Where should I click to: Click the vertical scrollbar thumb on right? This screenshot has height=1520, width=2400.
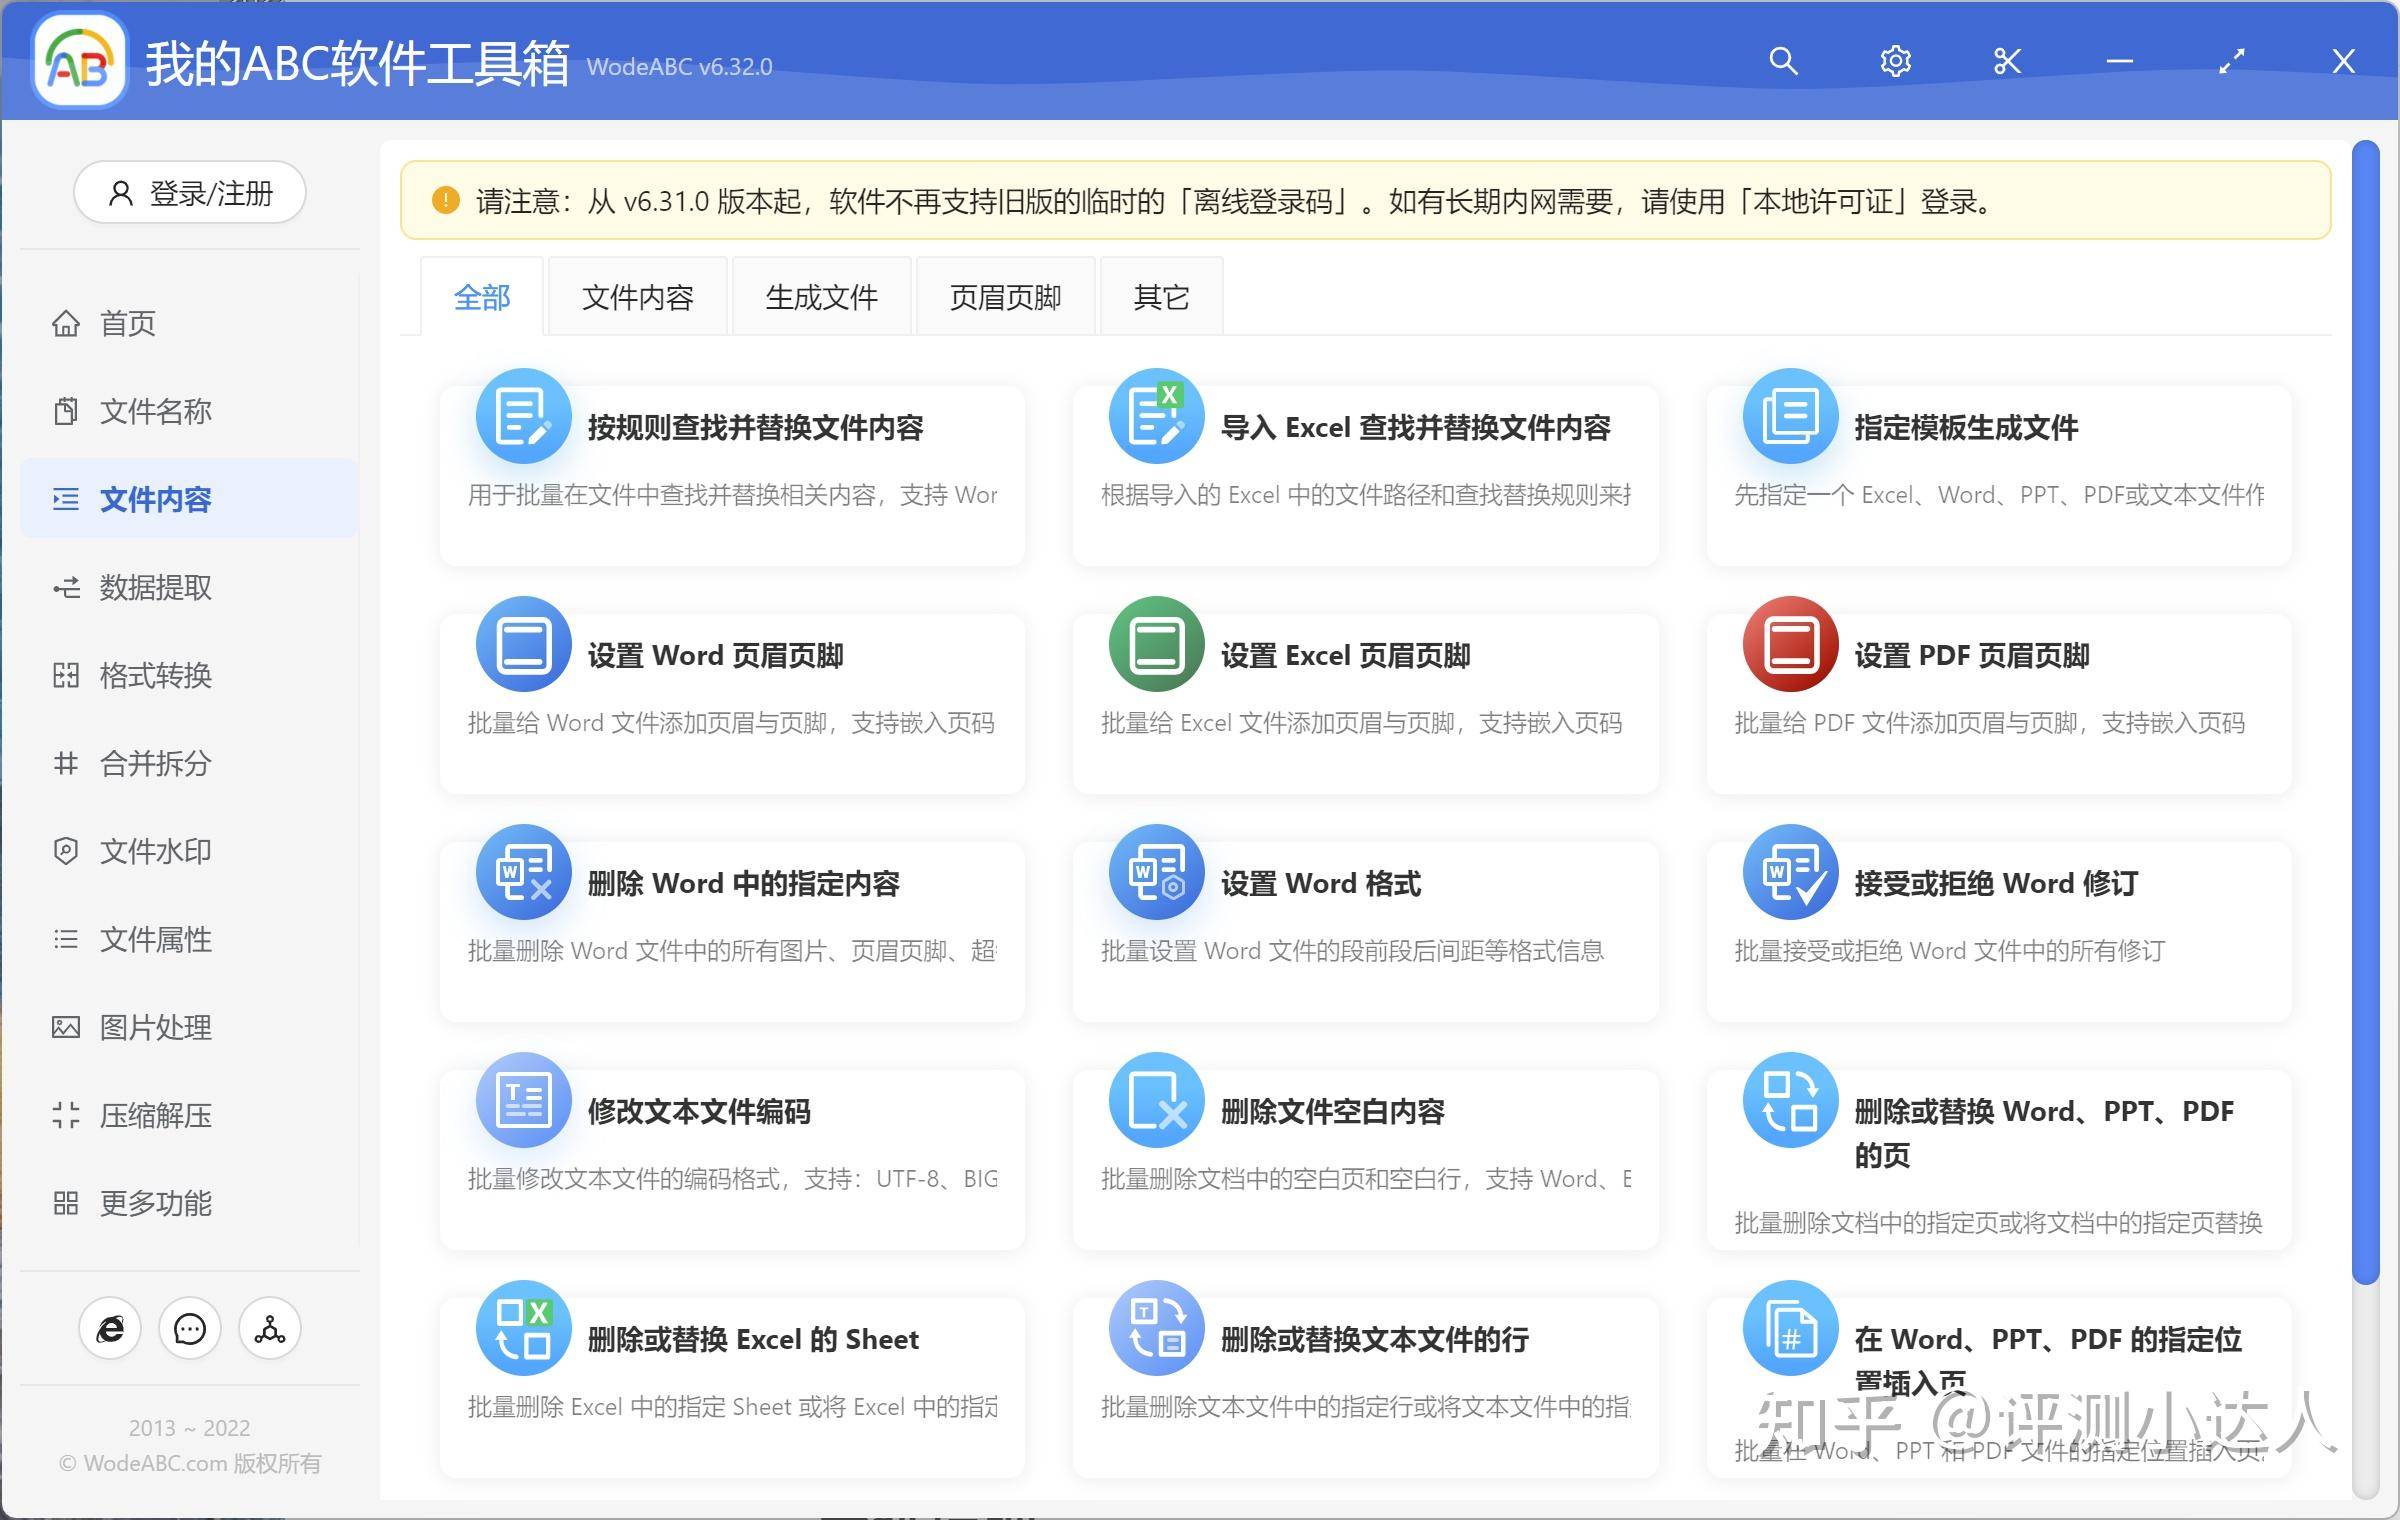click(2365, 712)
